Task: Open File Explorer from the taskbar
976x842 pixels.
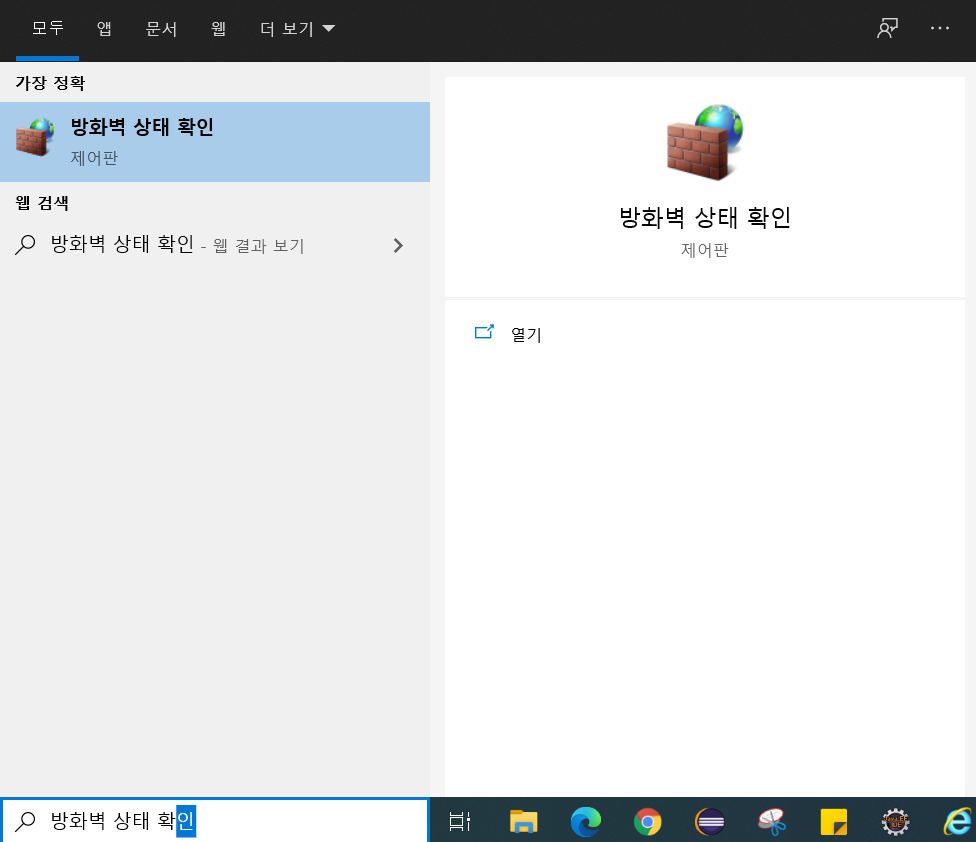Action: (522, 821)
